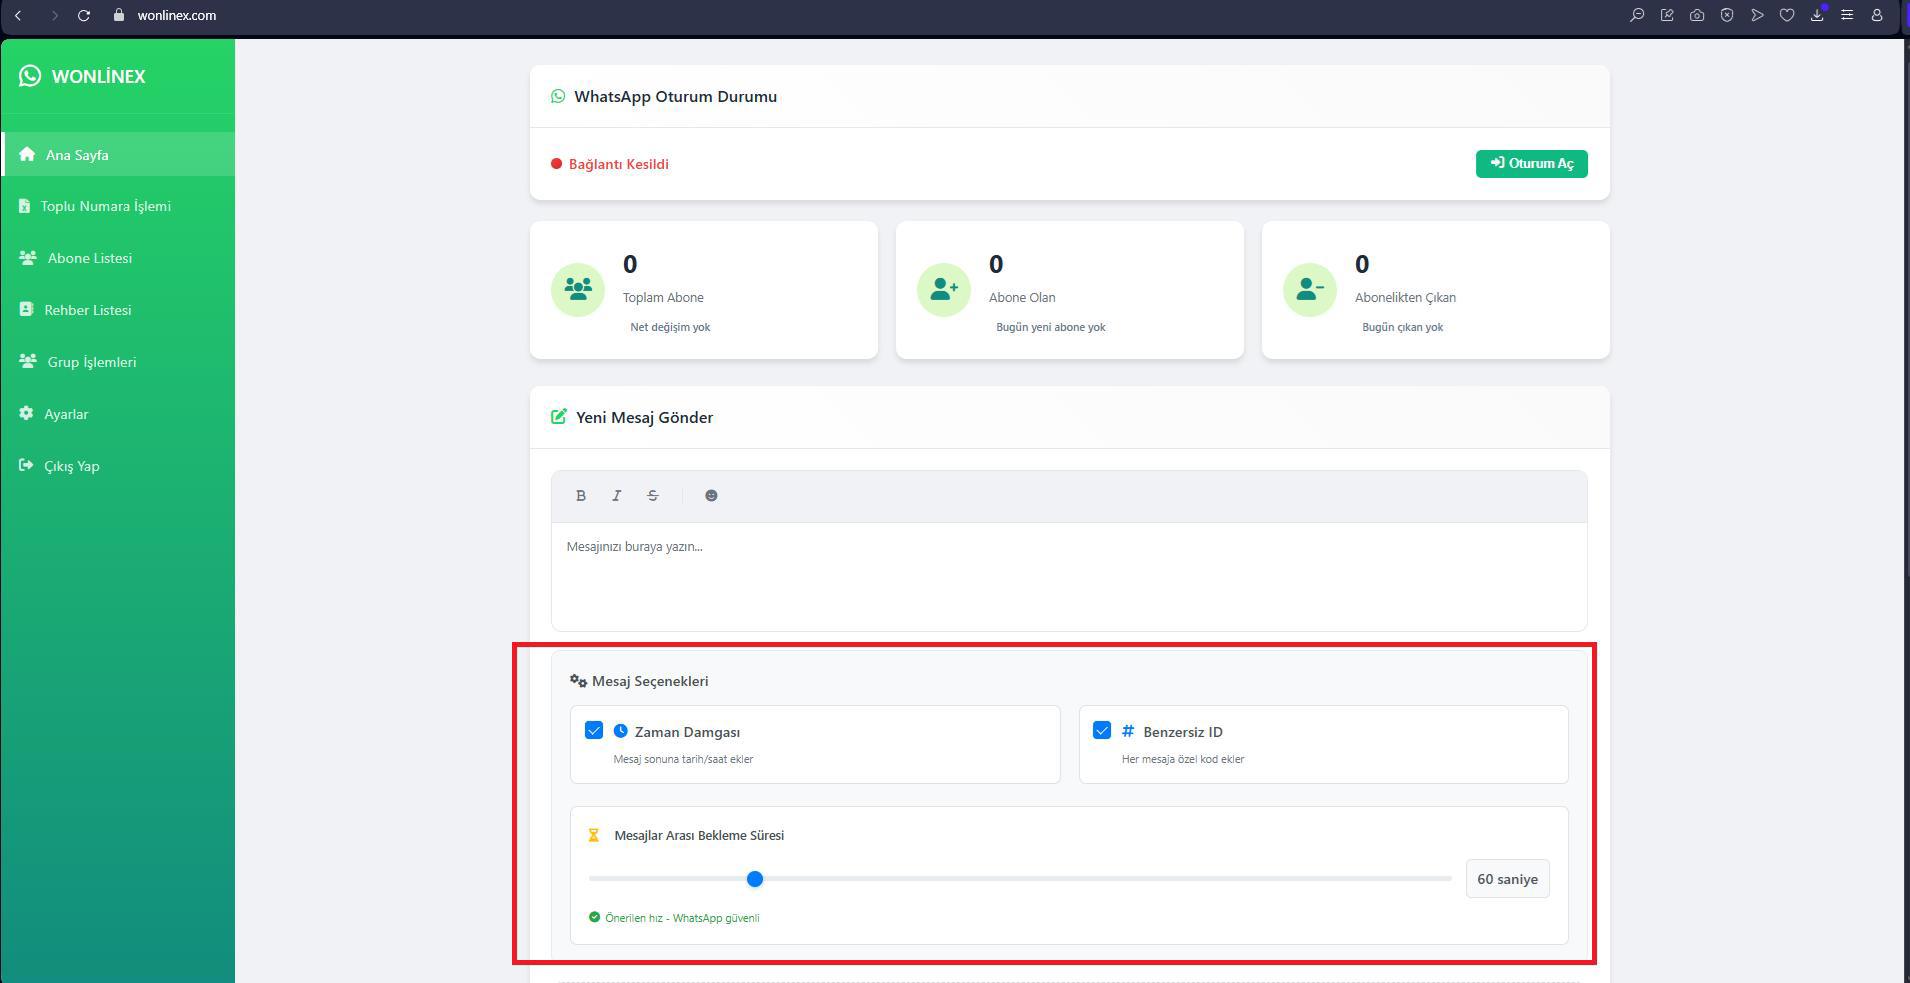Click the WONLİNEX WhatsApp logo icon
This screenshot has width=1910, height=983.
click(30, 76)
